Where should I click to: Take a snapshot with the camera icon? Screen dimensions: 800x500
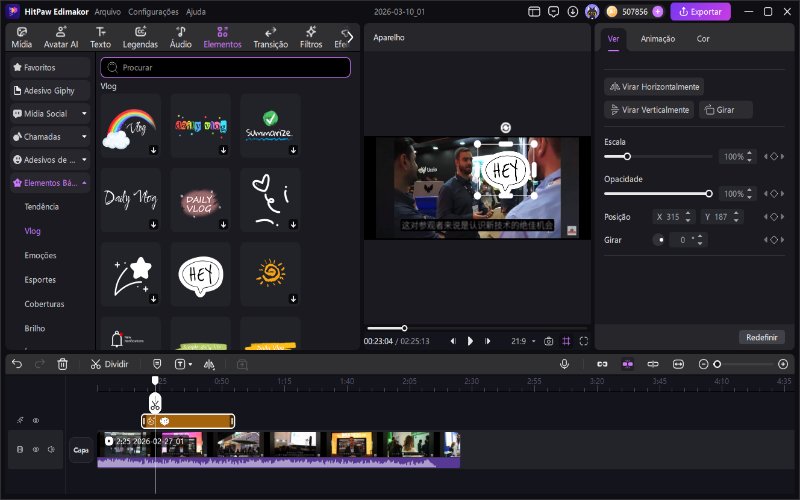coord(548,341)
